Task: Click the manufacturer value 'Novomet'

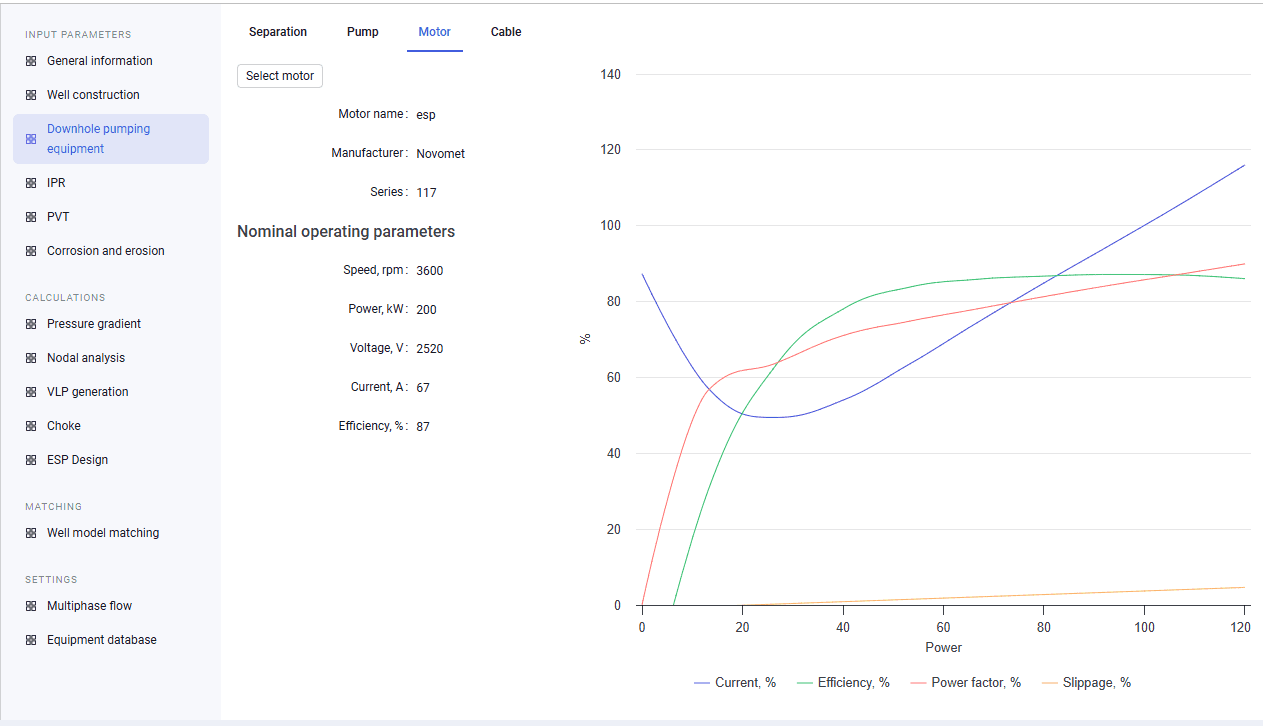Action: coord(441,154)
